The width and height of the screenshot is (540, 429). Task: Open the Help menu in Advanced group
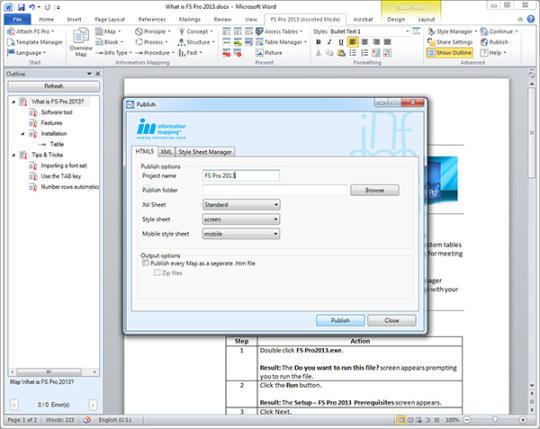[x=494, y=53]
